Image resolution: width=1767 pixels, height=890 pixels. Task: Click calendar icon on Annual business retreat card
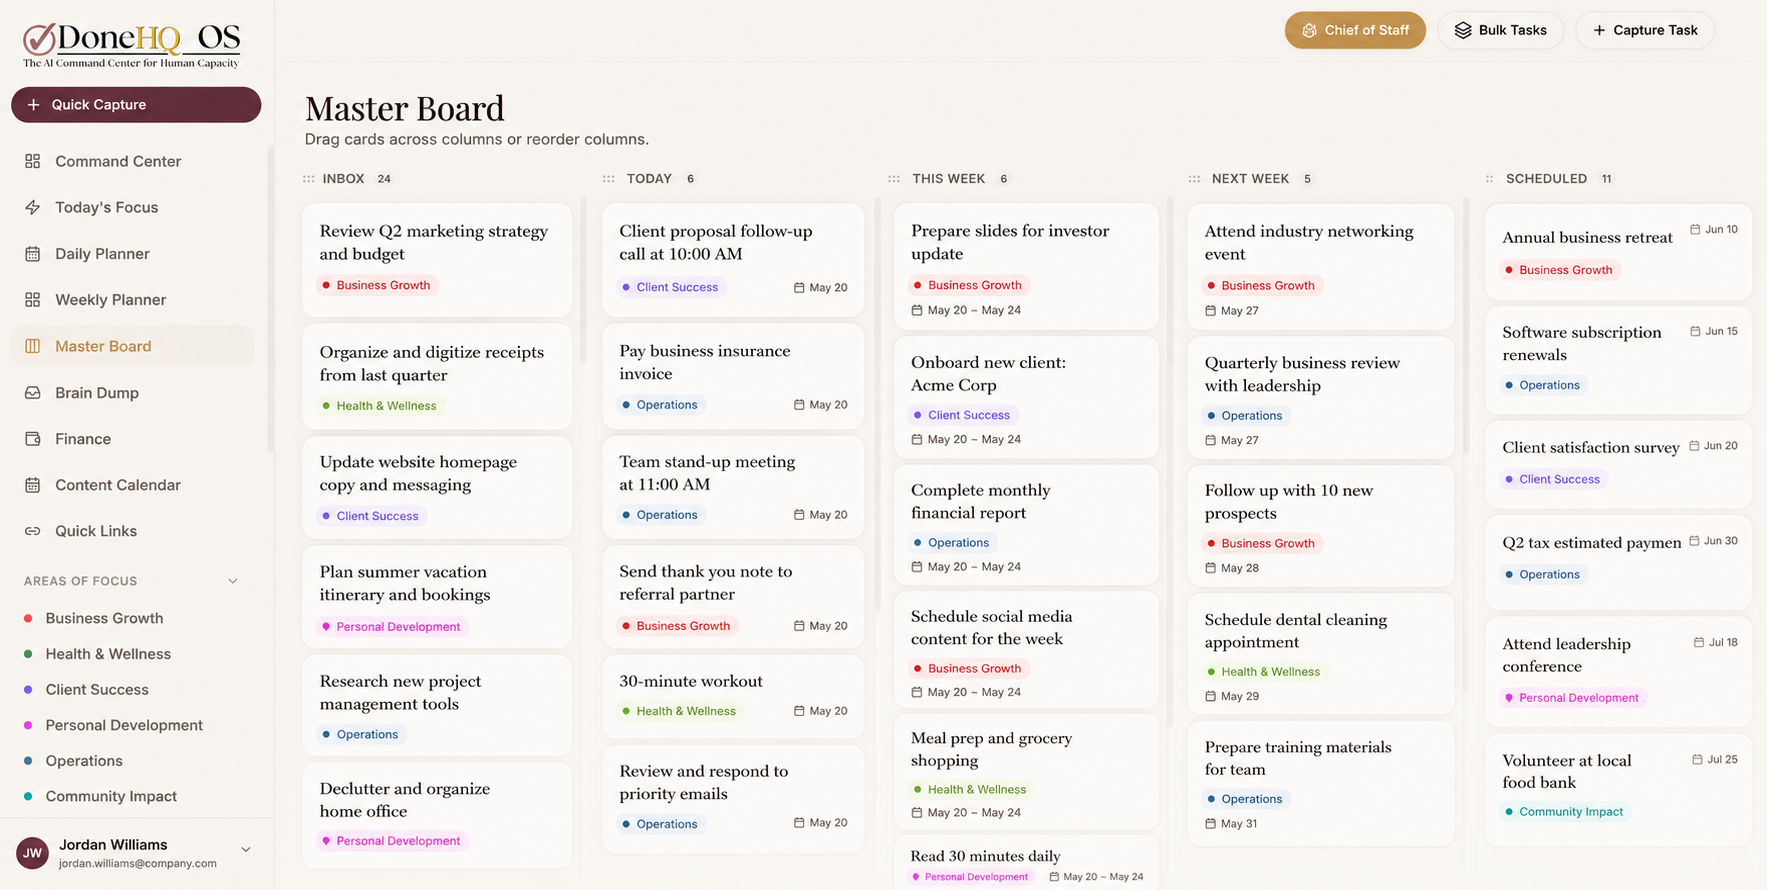pos(1695,229)
